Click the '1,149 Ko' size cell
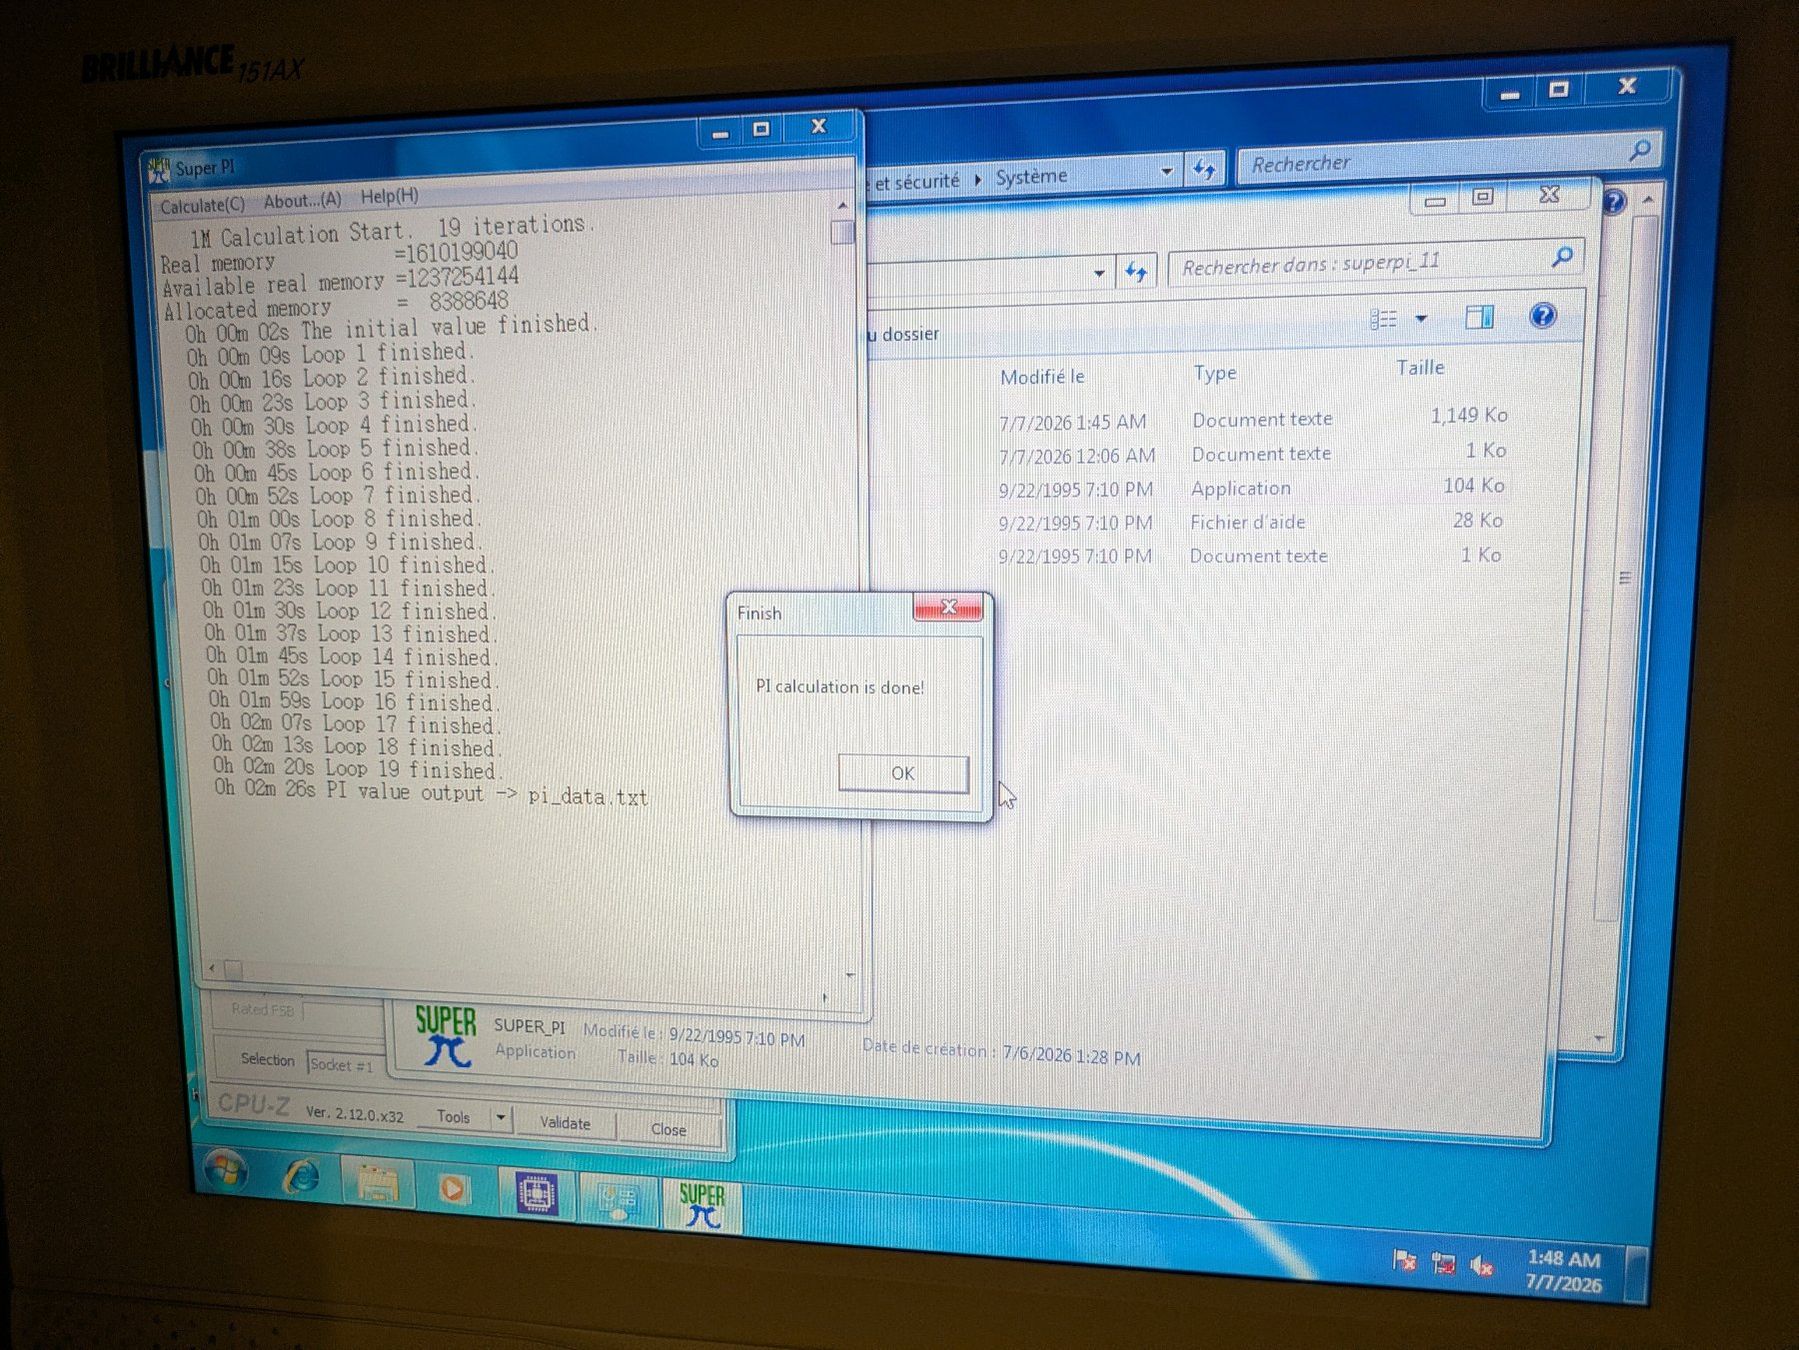1799x1350 pixels. pyautogui.click(x=1468, y=415)
